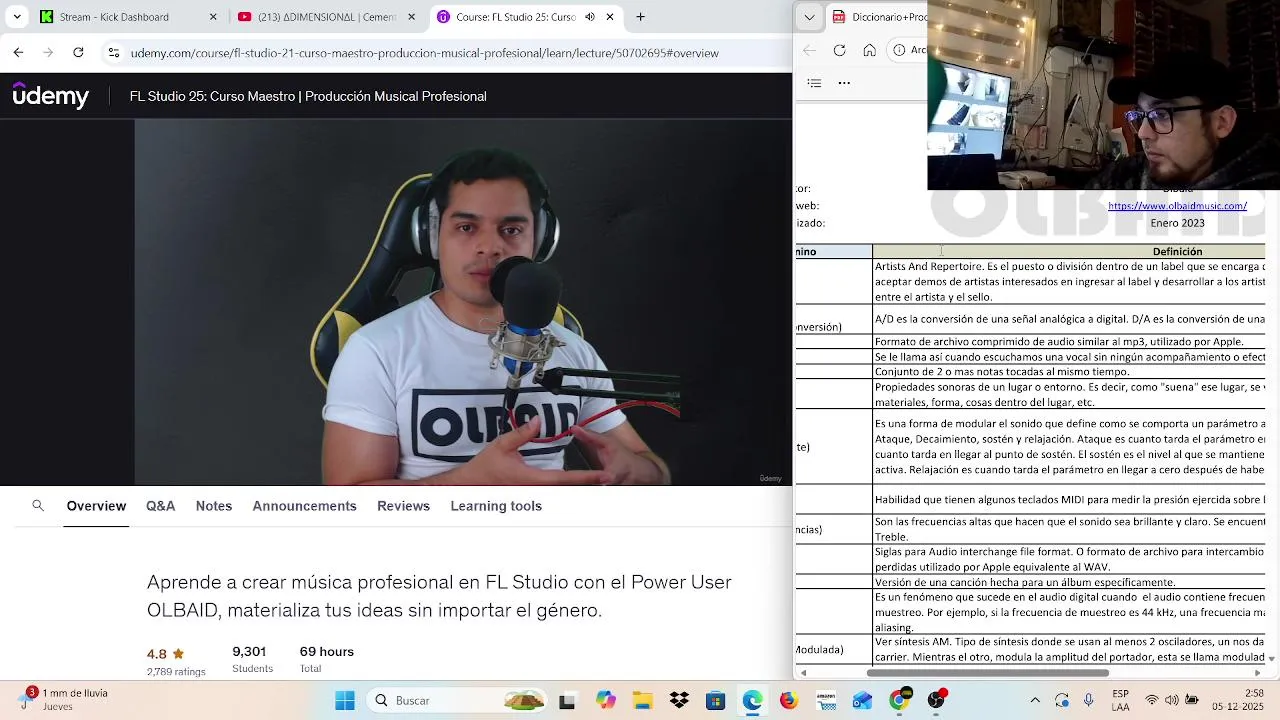Open Firefox from the taskbar
The width and height of the screenshot is (1280, 720).
(789, 701)
